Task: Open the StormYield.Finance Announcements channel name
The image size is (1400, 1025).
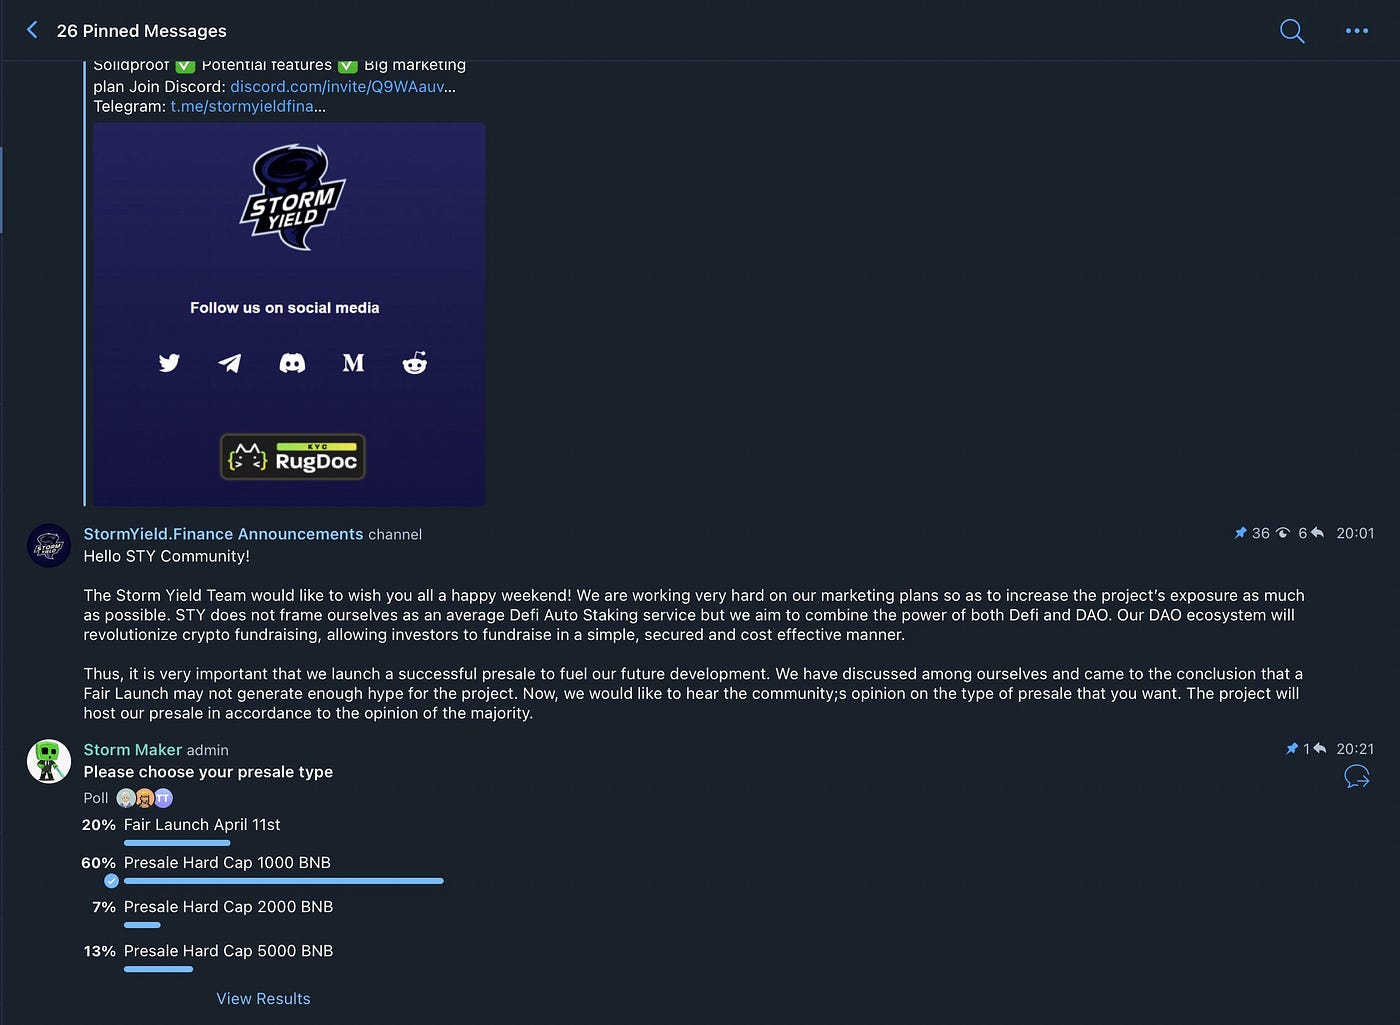Action: pyautogui.click(x=223, y=534)
